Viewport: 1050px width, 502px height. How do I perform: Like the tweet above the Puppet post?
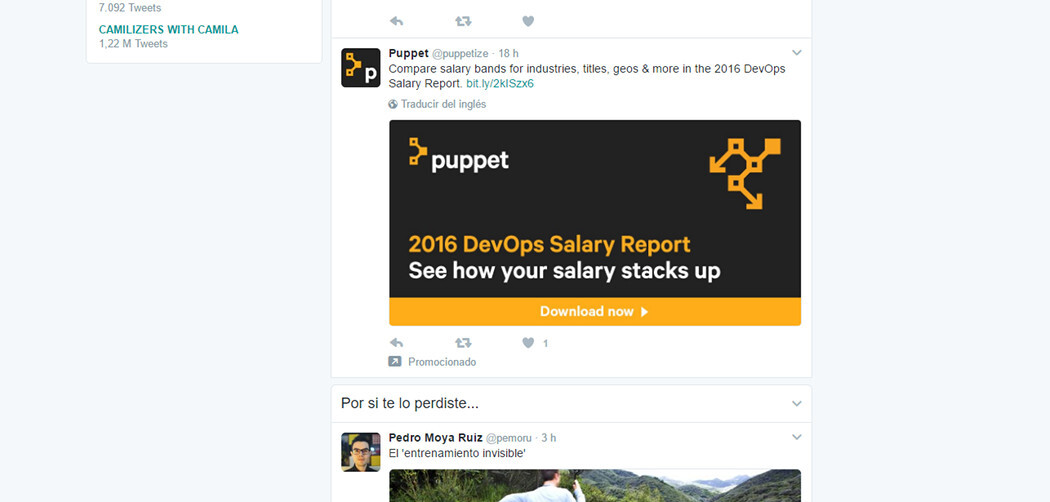tap(528, 21)
